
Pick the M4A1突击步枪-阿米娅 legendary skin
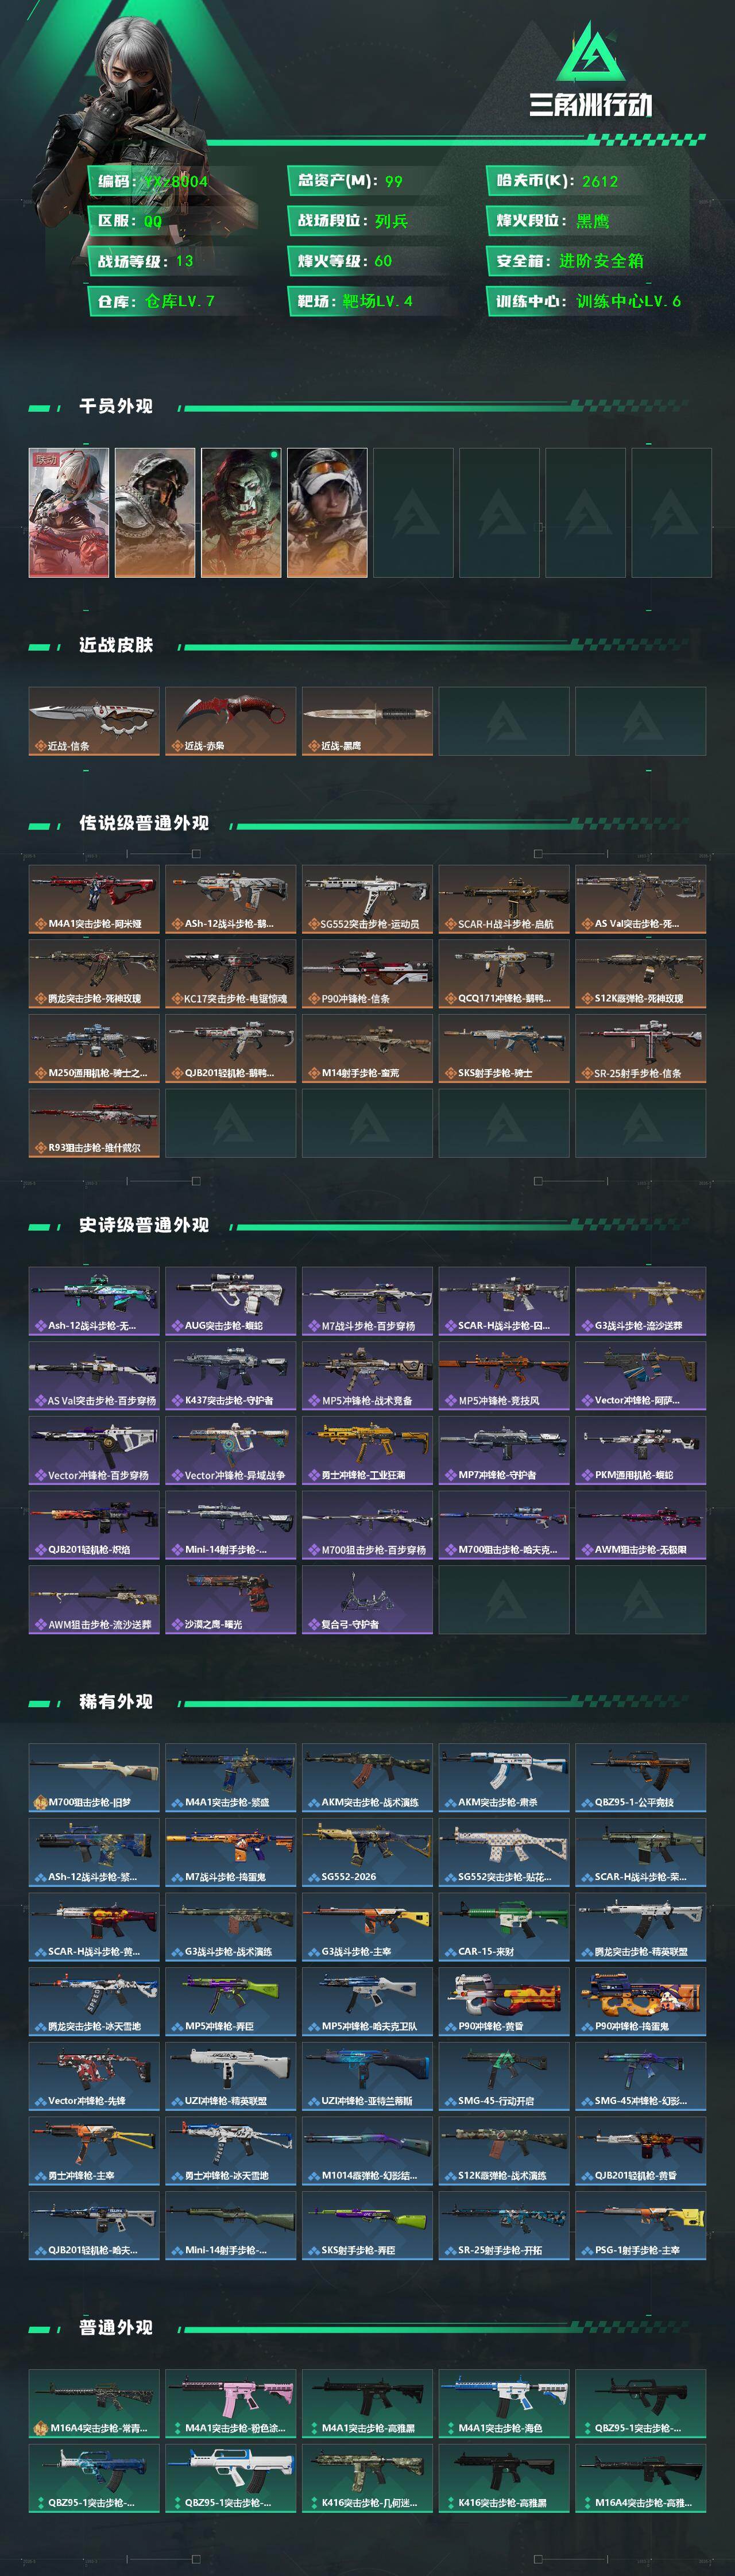click(x=94, y=899)
